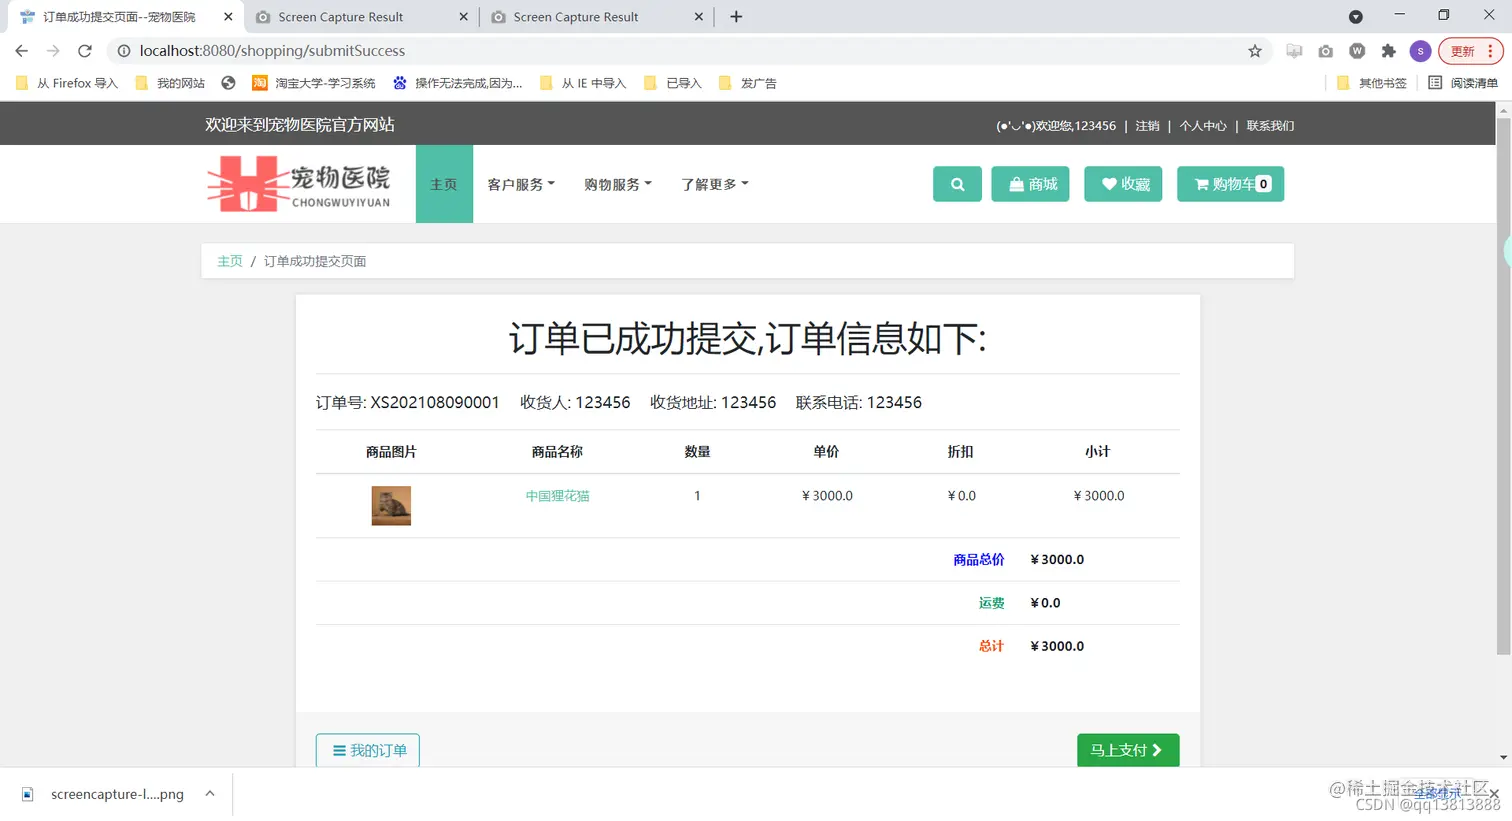Image resolution: width=1512 pixels, height=821 pixels.
Task: Click the camera icon in the address bar
Action: tap(1325, 51)
